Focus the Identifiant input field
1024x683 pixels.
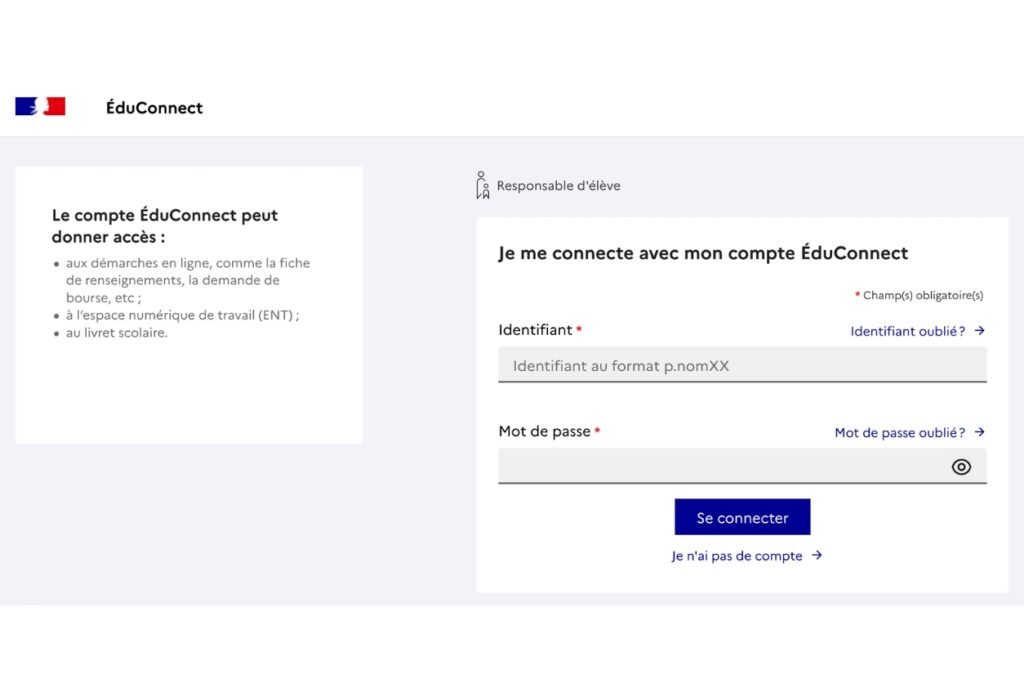742,366
